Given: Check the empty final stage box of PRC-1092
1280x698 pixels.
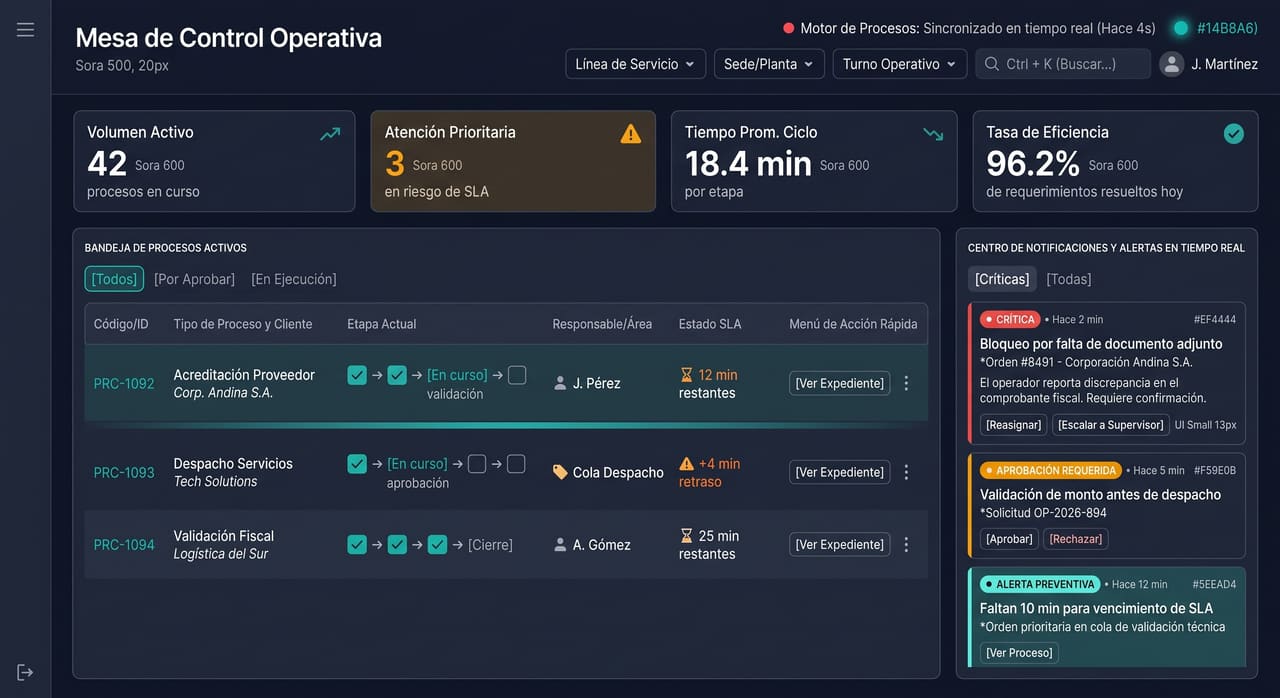Looking at the screenshot, I should tap(517, 375).
